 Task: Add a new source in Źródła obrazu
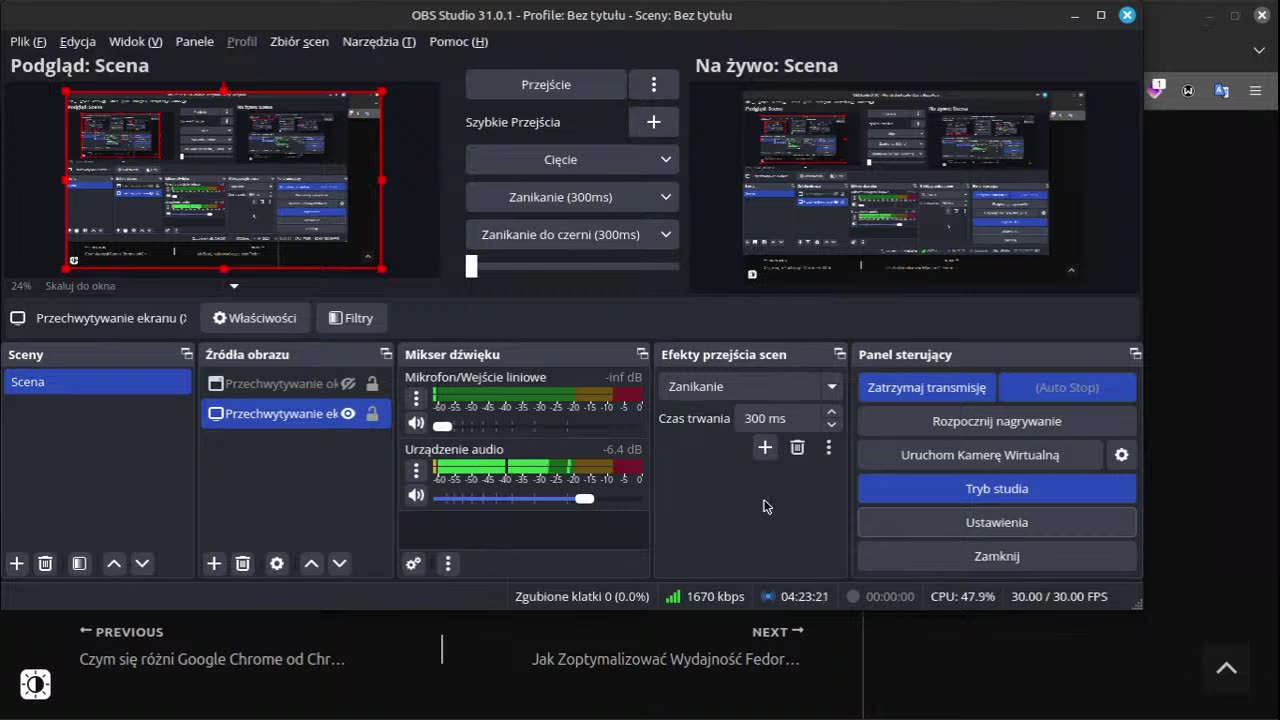coord(214,564)
